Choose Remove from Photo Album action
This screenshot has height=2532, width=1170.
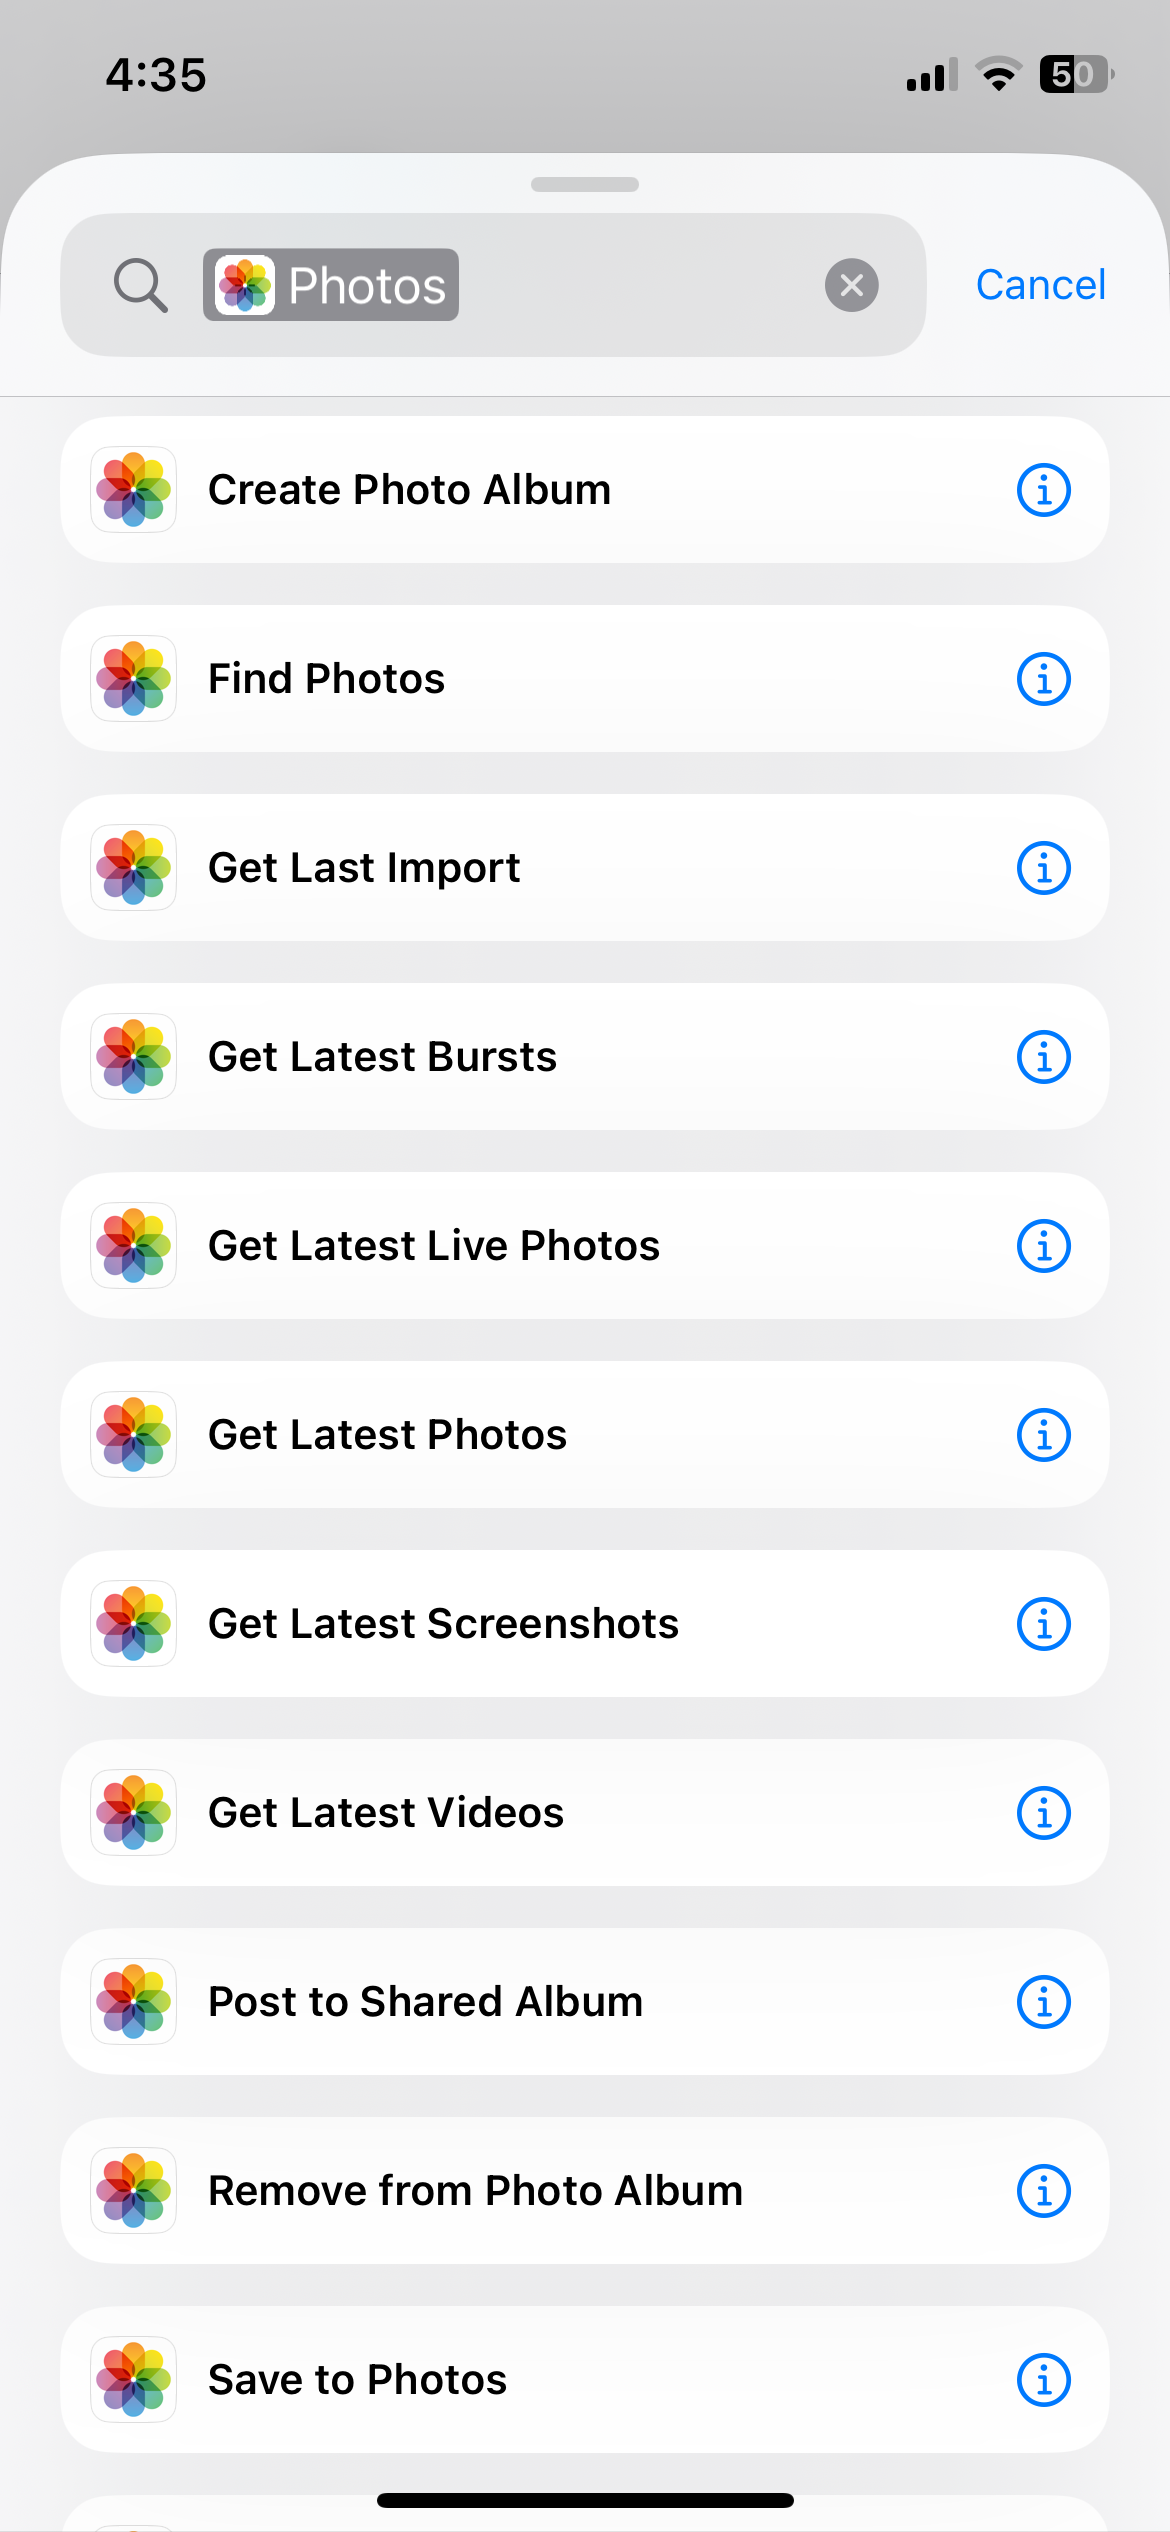click(x=475, y=2191)
